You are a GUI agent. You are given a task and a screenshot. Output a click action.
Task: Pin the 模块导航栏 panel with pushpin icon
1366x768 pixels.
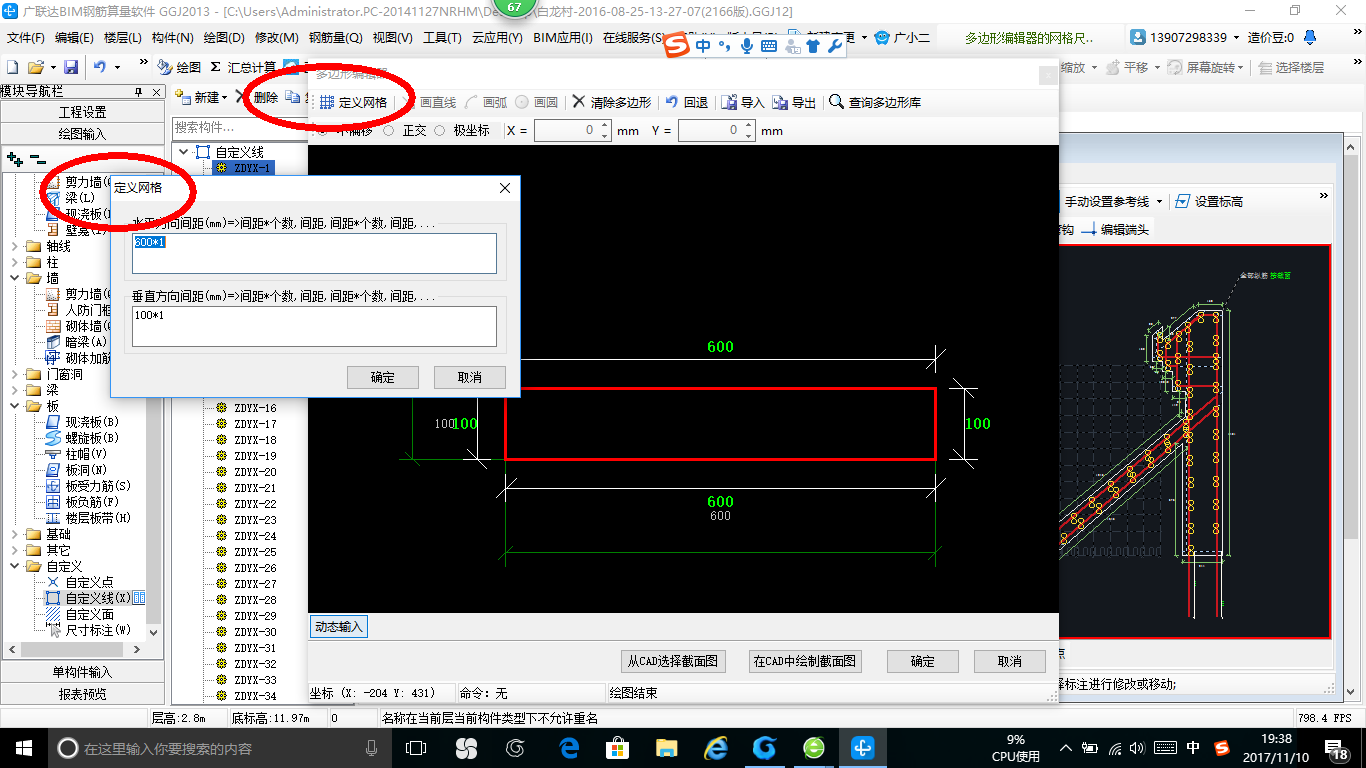139,92
